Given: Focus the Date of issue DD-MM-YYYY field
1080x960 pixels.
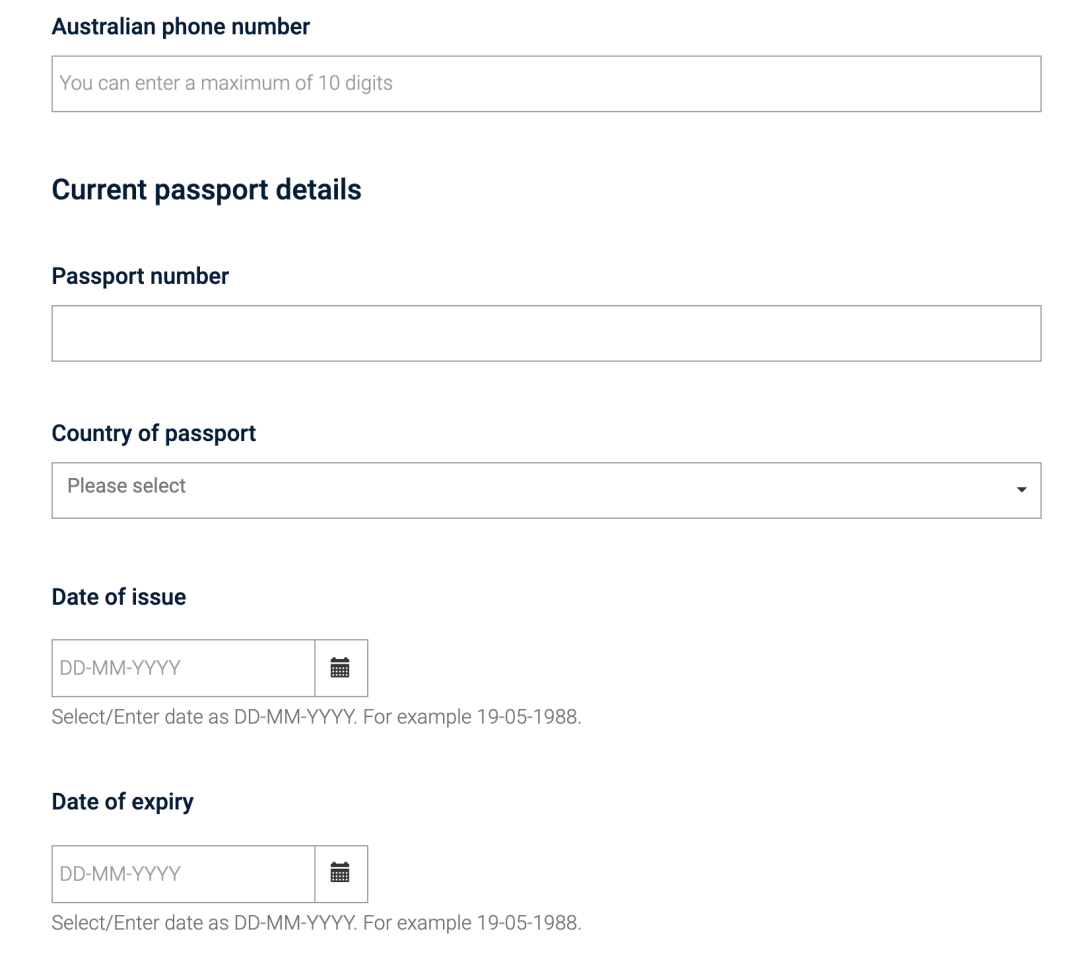Looking at the screenshot, I should click(183, 669).
